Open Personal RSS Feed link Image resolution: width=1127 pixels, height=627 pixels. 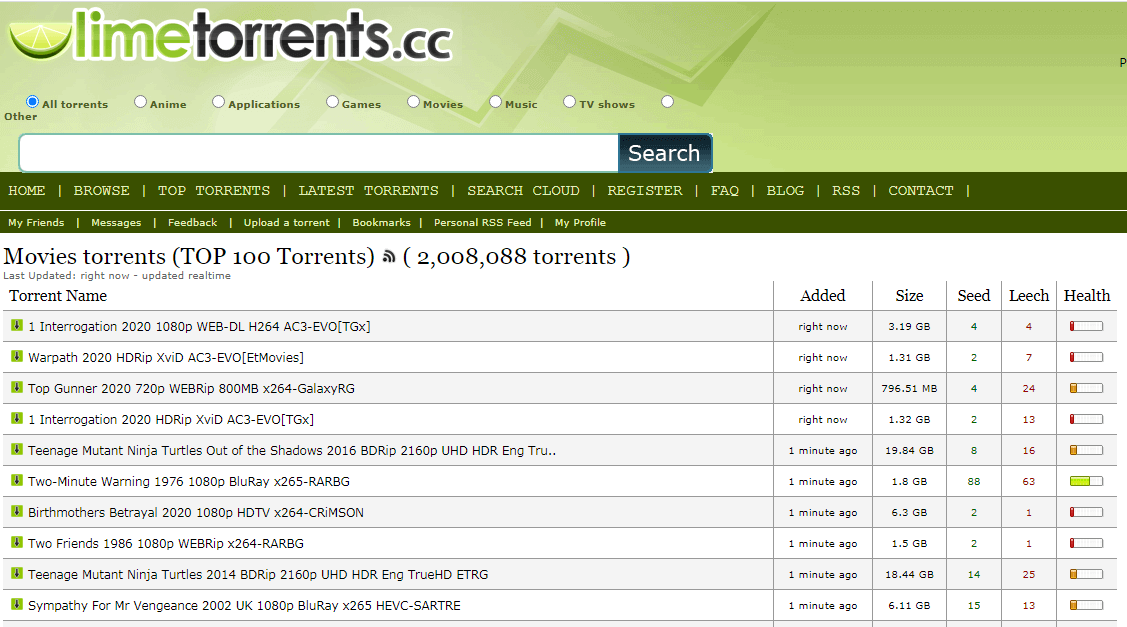pyautogui.click(x=483, y=222)
